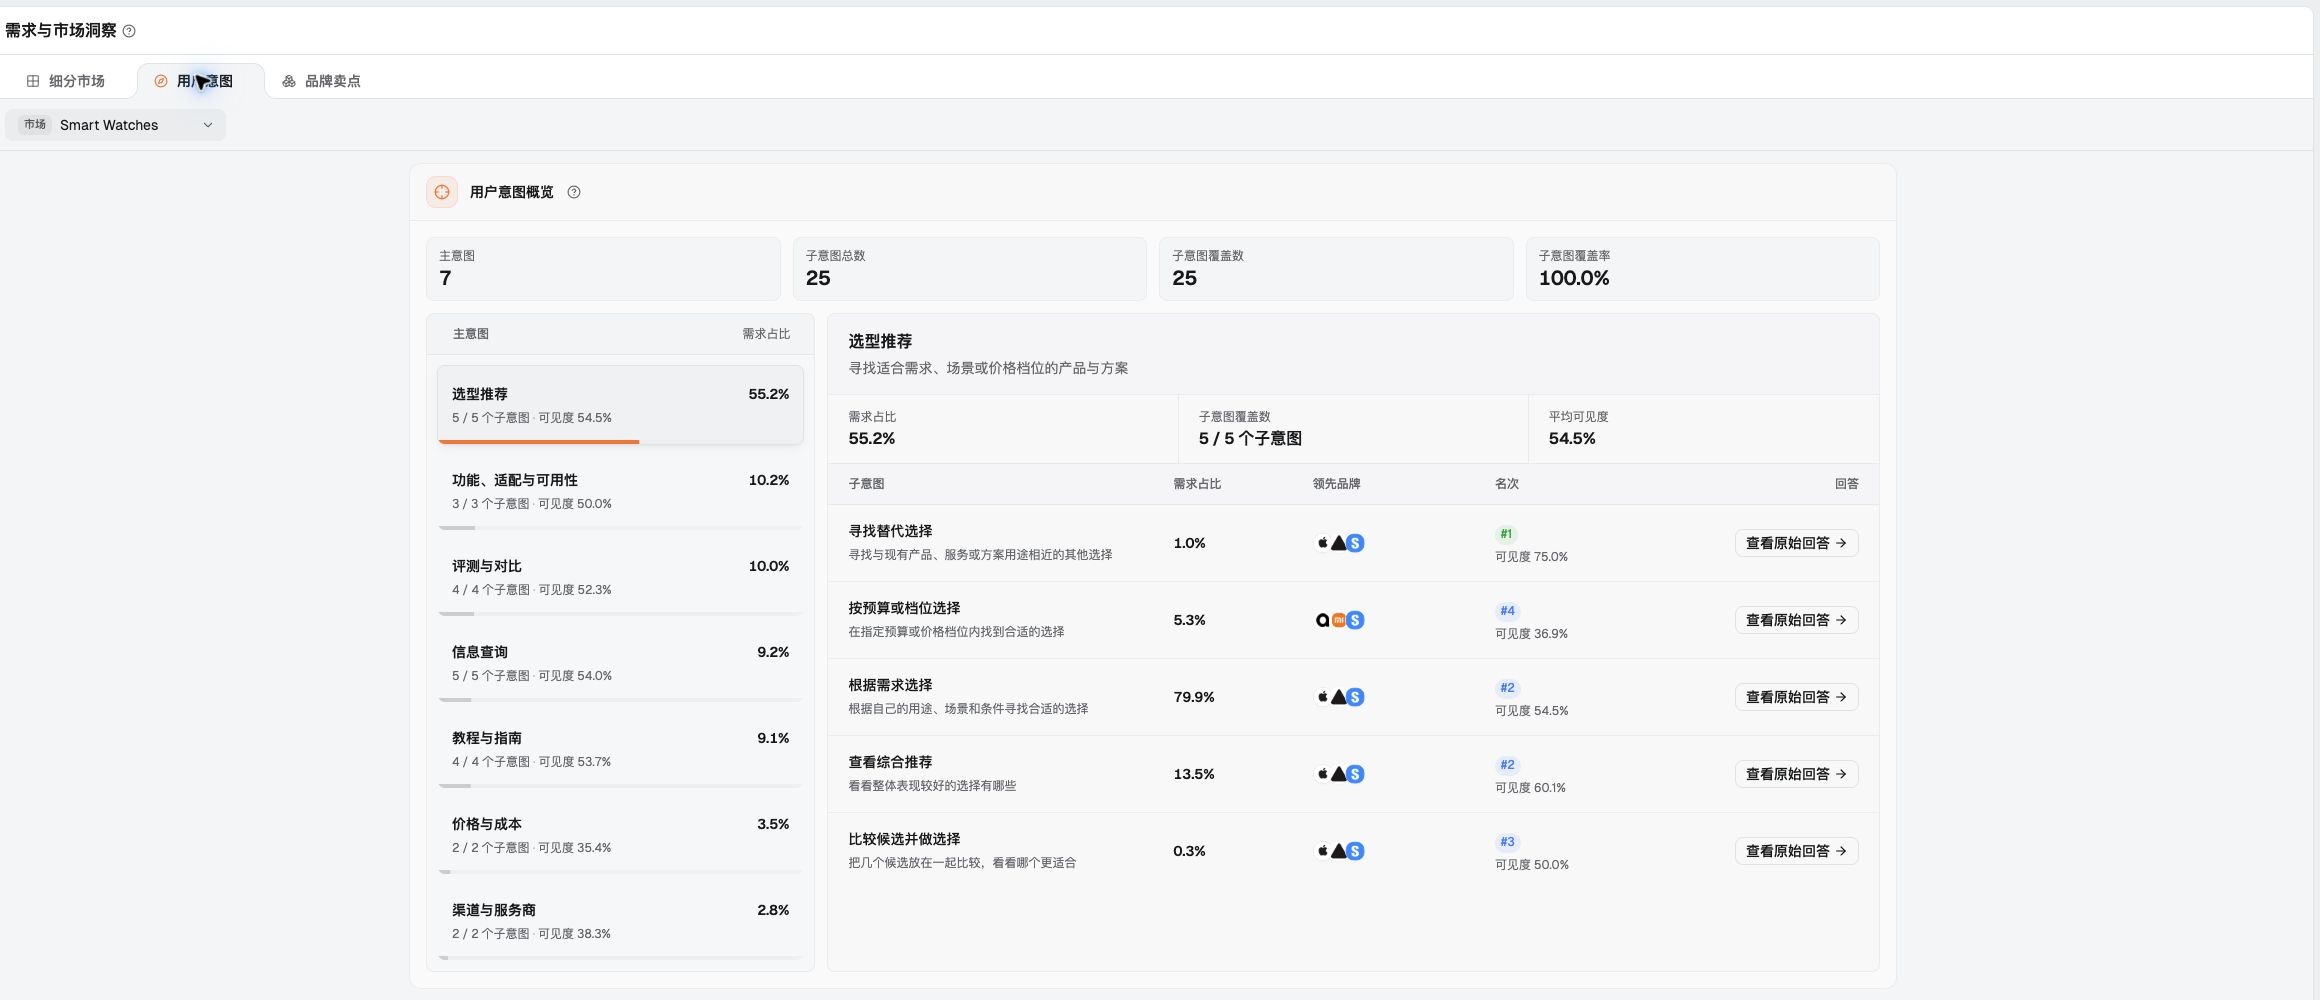Viewport: 2320px width, 1000px height.
Task: Click the brand icons in 寻找替代选择 row
Action: [x=1340, y=543]
